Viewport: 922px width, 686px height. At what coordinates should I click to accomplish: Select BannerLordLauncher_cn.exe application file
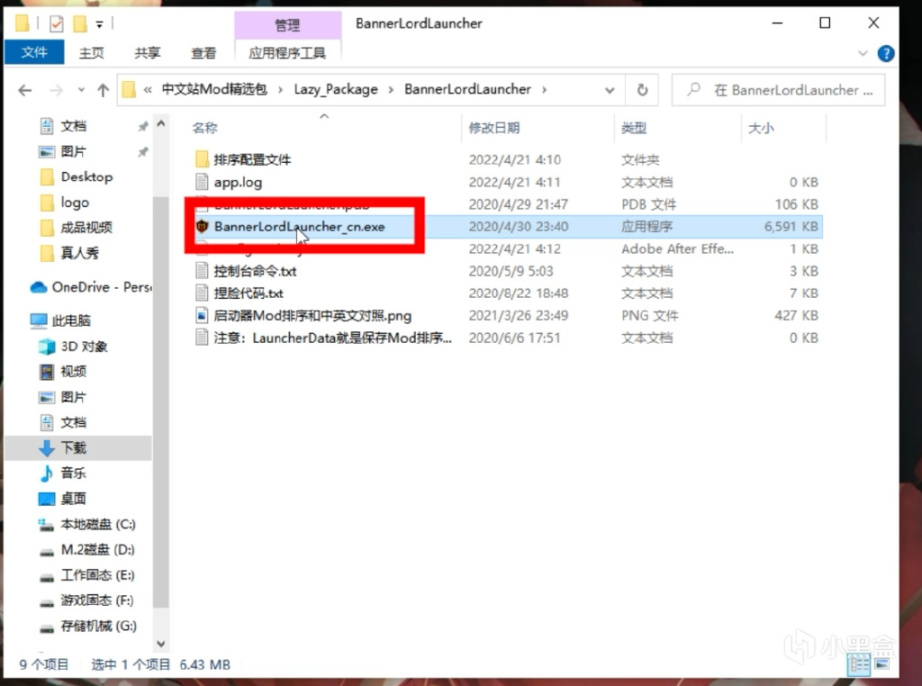(299, 226)
